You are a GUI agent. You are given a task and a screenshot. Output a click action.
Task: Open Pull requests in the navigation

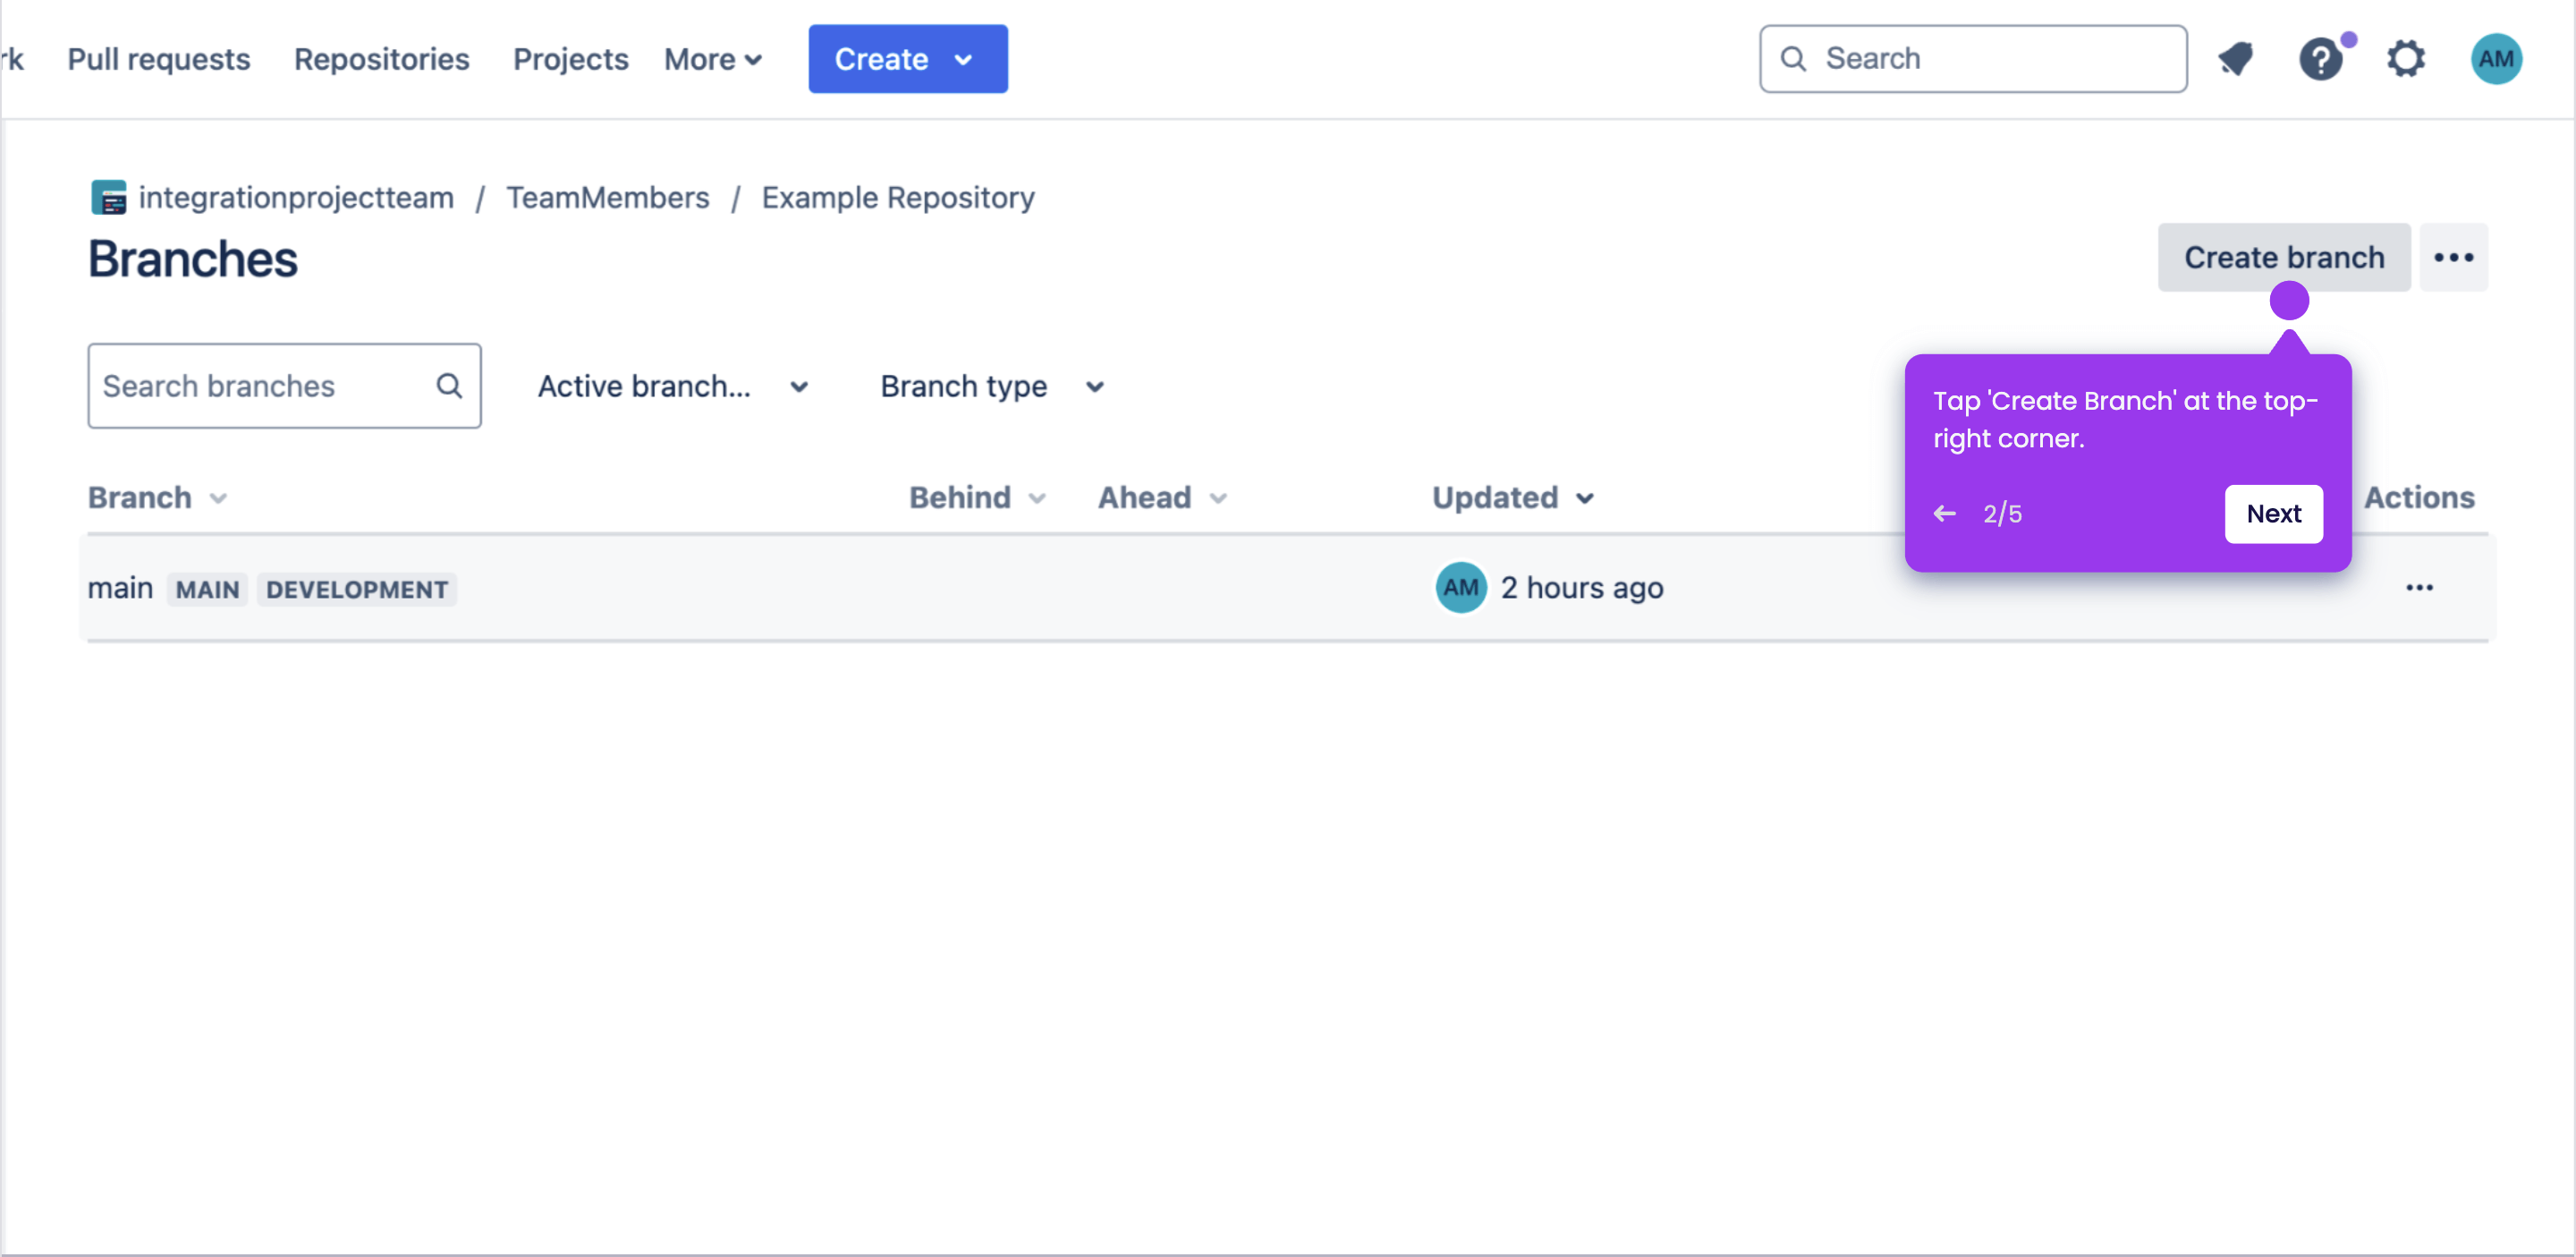(159, 60)
